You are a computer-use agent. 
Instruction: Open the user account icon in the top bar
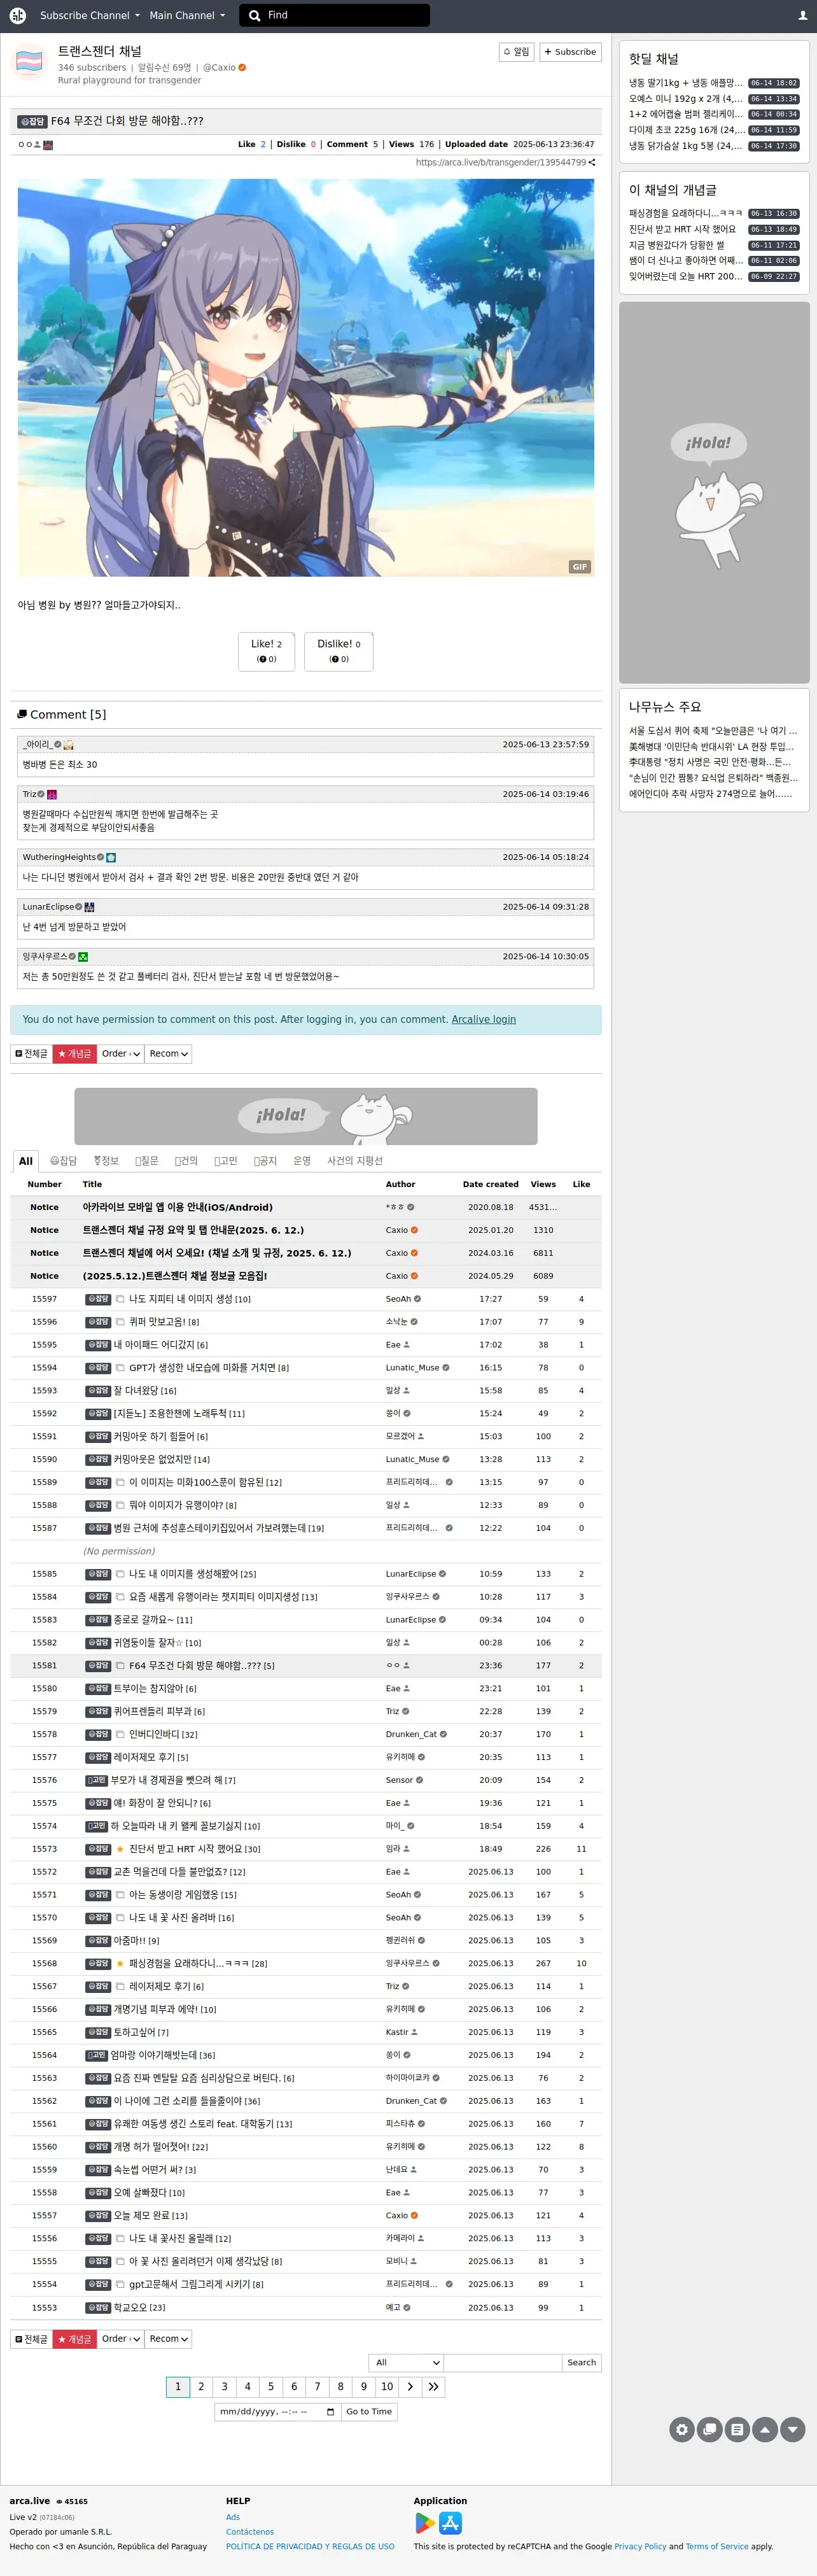[x=802, y=15]
